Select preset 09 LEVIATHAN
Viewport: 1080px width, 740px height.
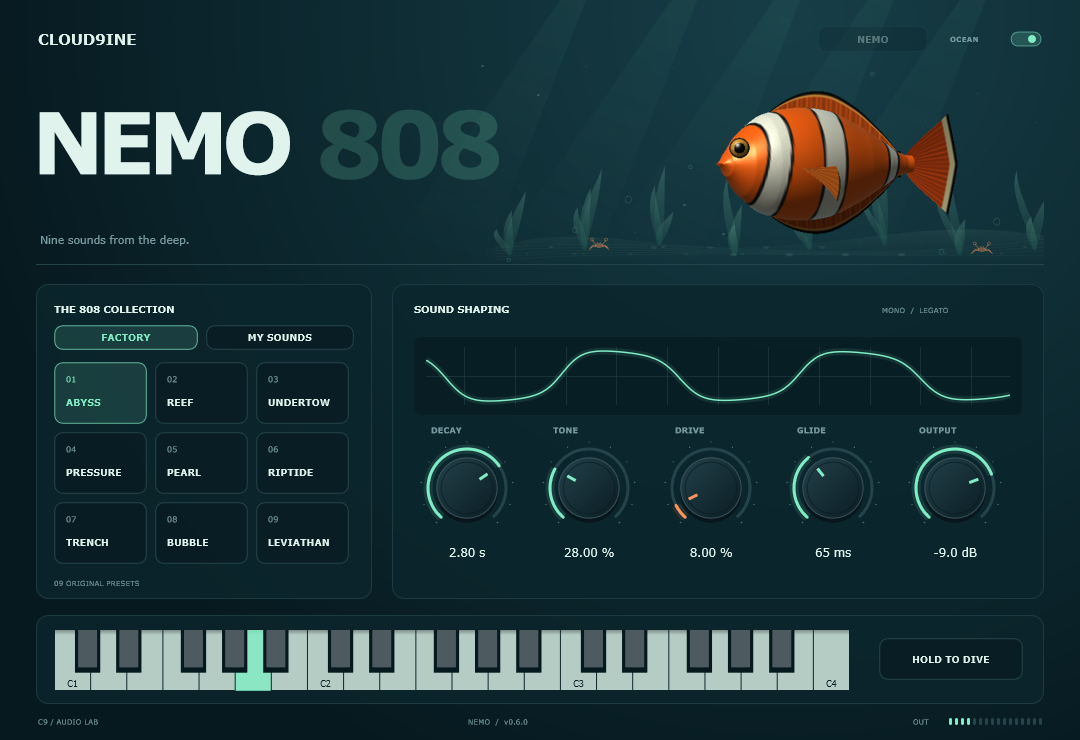pos(302,533)
